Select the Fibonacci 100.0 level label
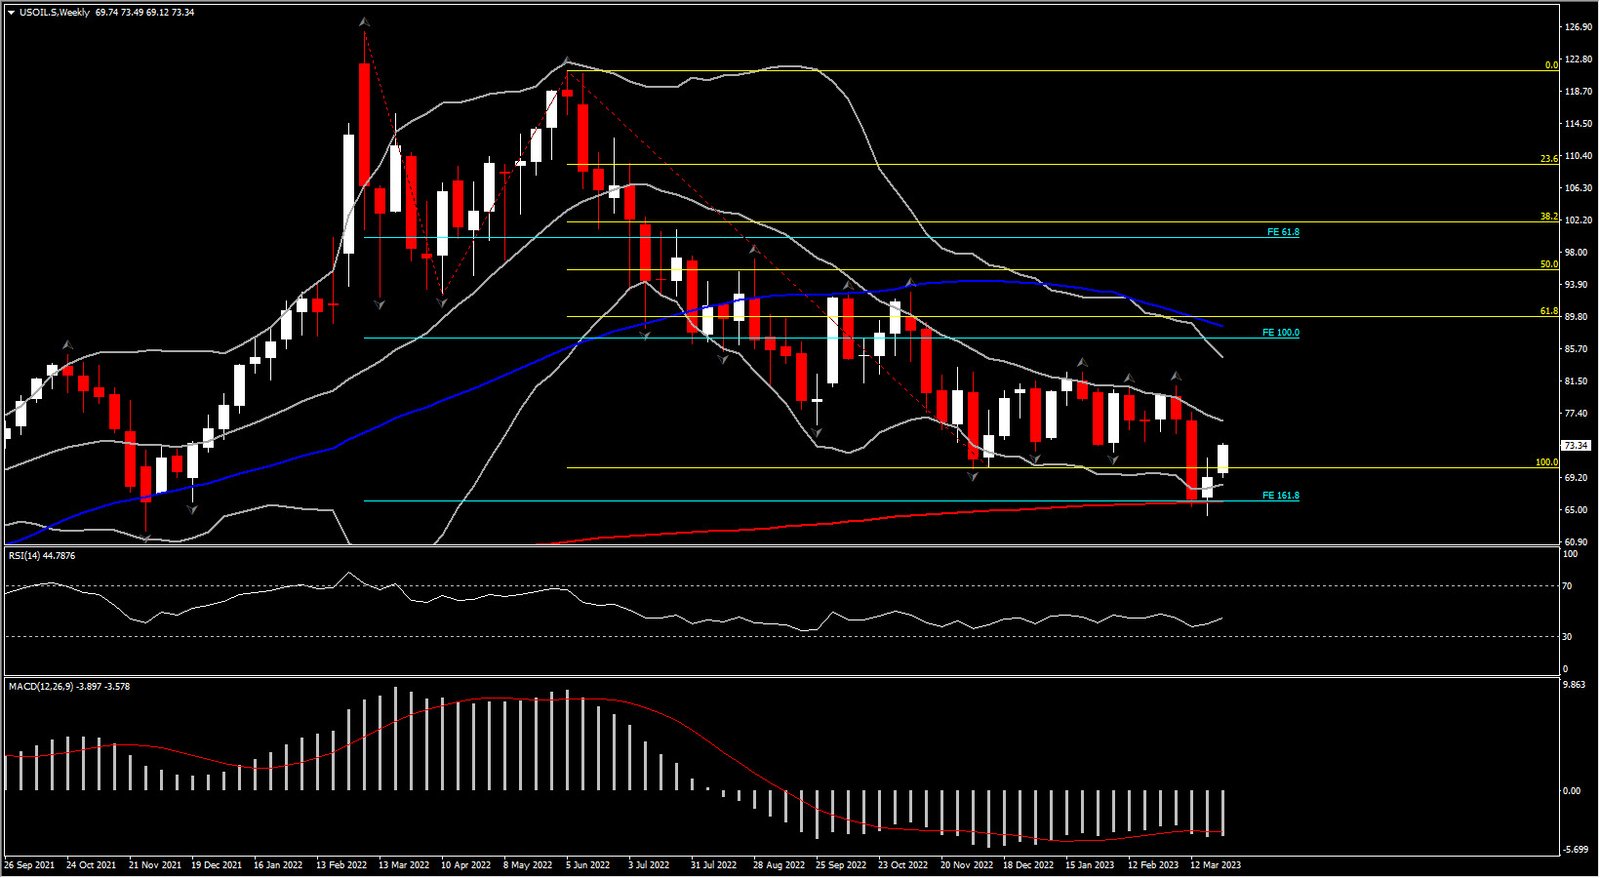The height and width of the screenshot is (878, 1600). coord(1546,463)
